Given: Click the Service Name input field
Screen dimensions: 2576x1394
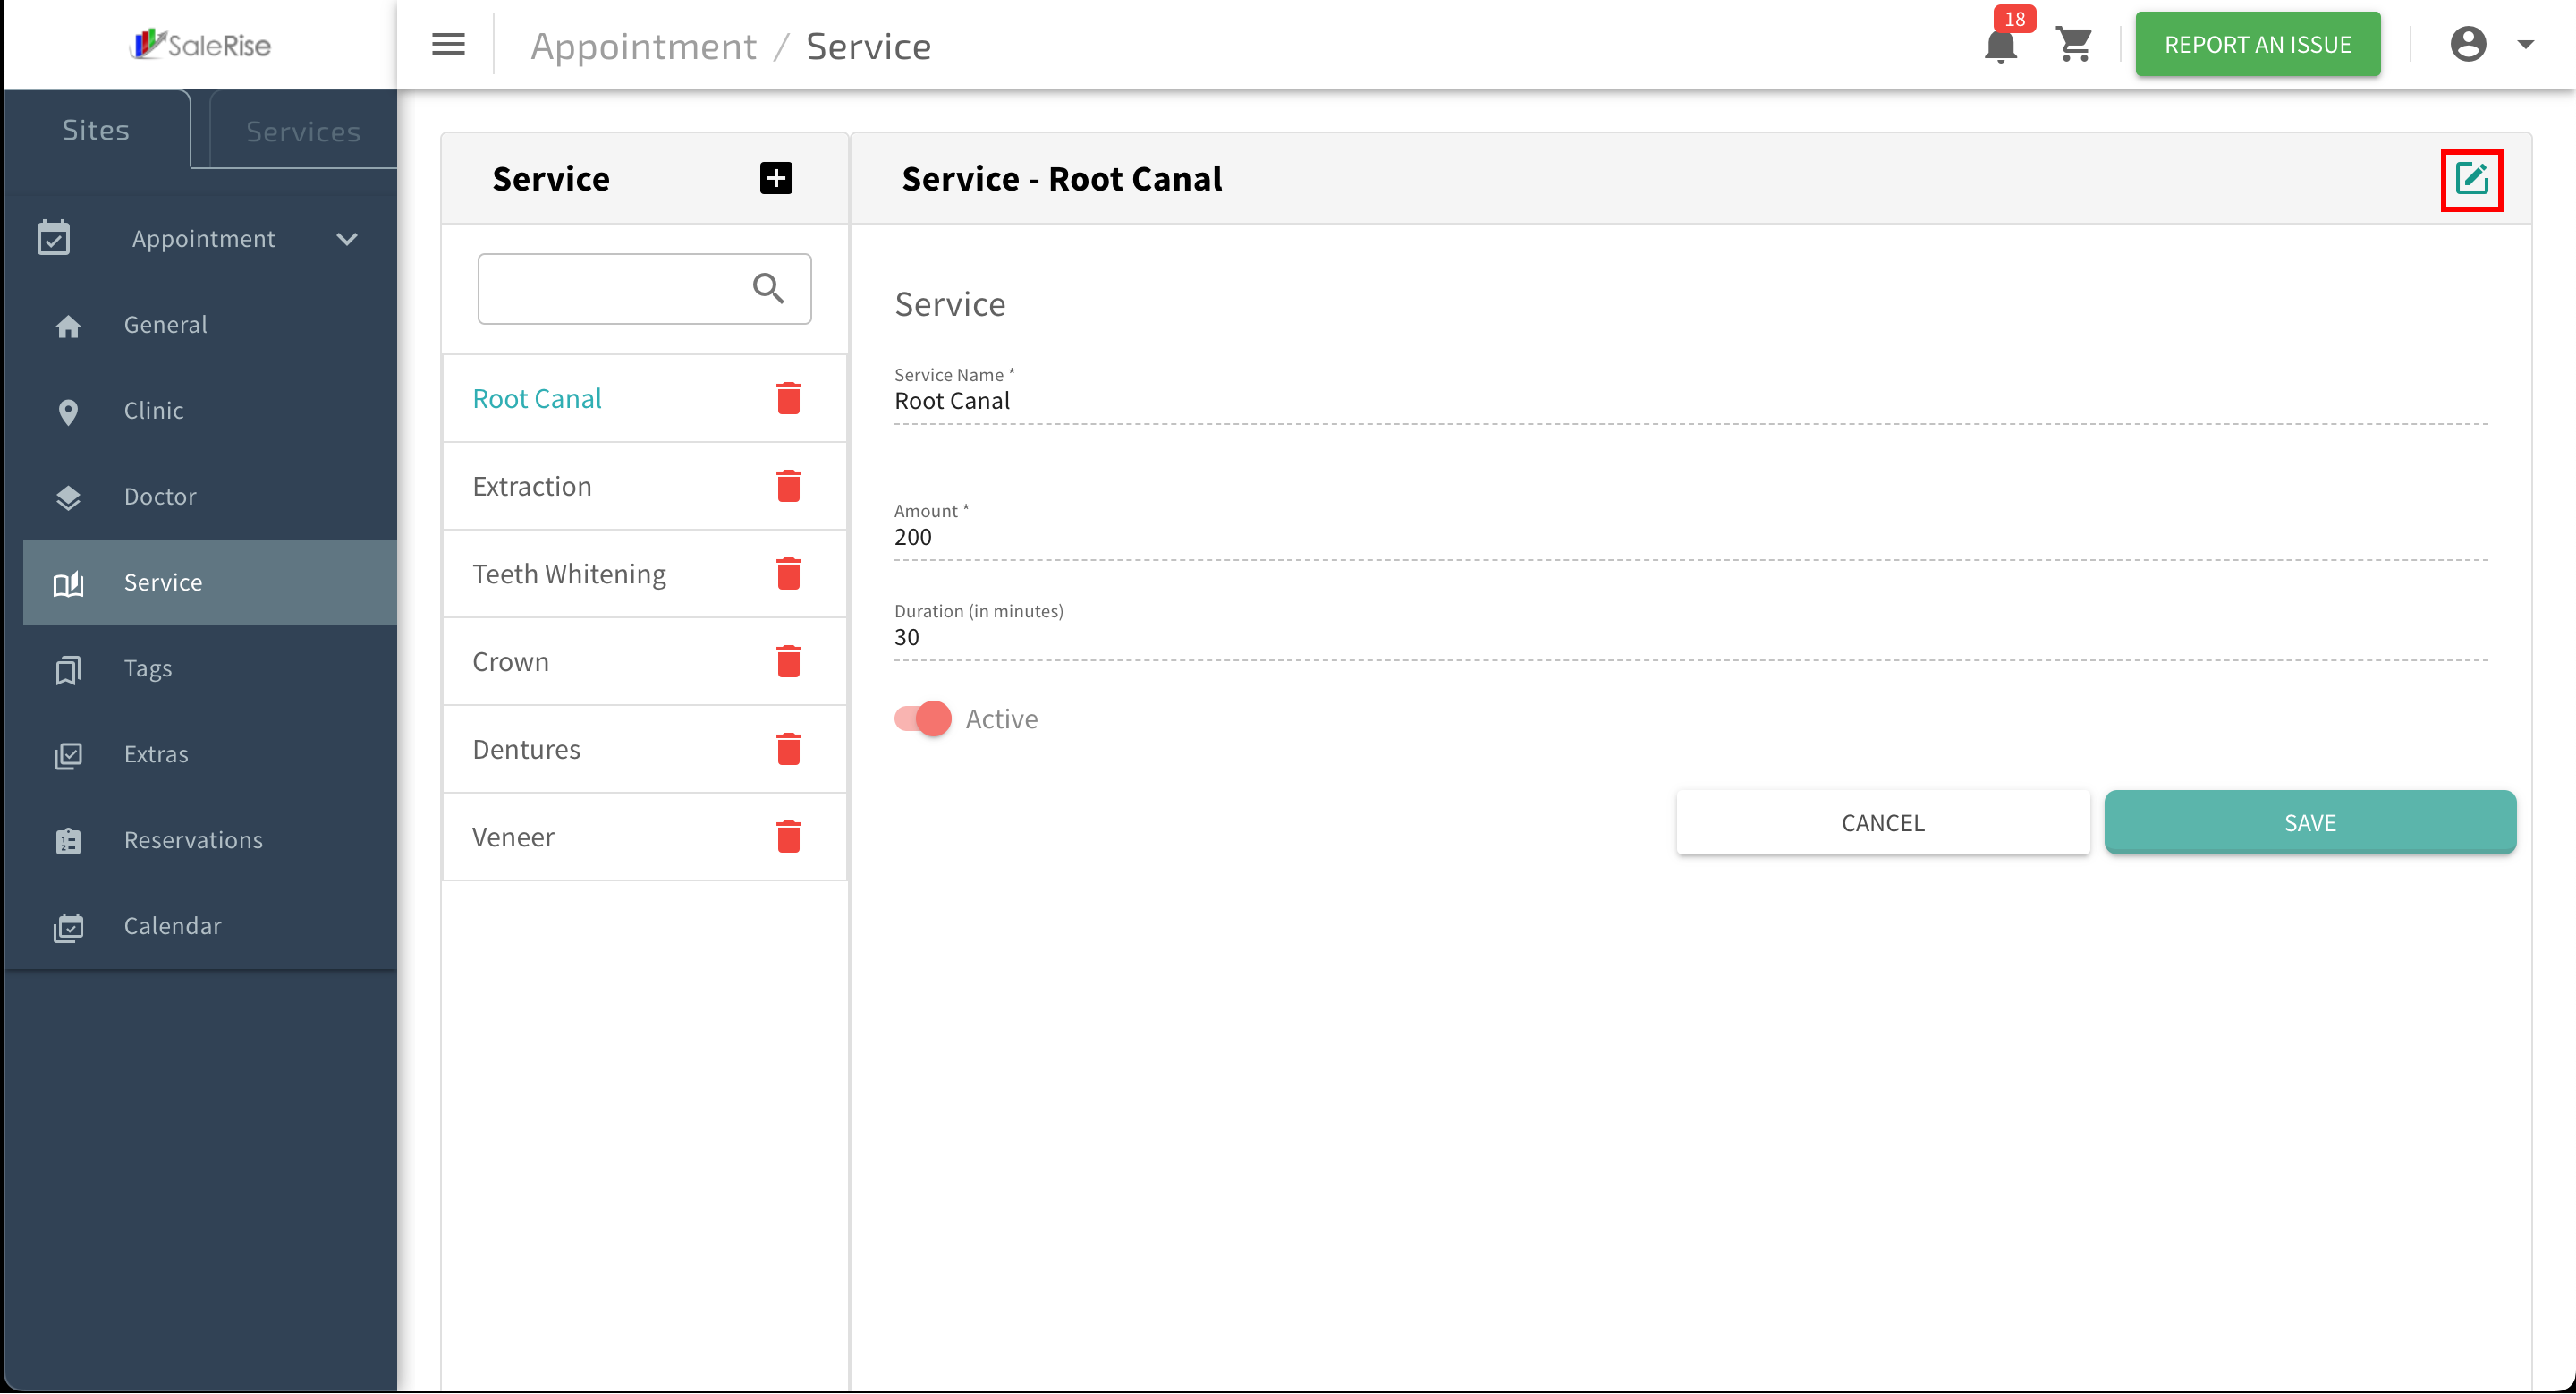Looking at the screenshot, I should (1690, 401).
